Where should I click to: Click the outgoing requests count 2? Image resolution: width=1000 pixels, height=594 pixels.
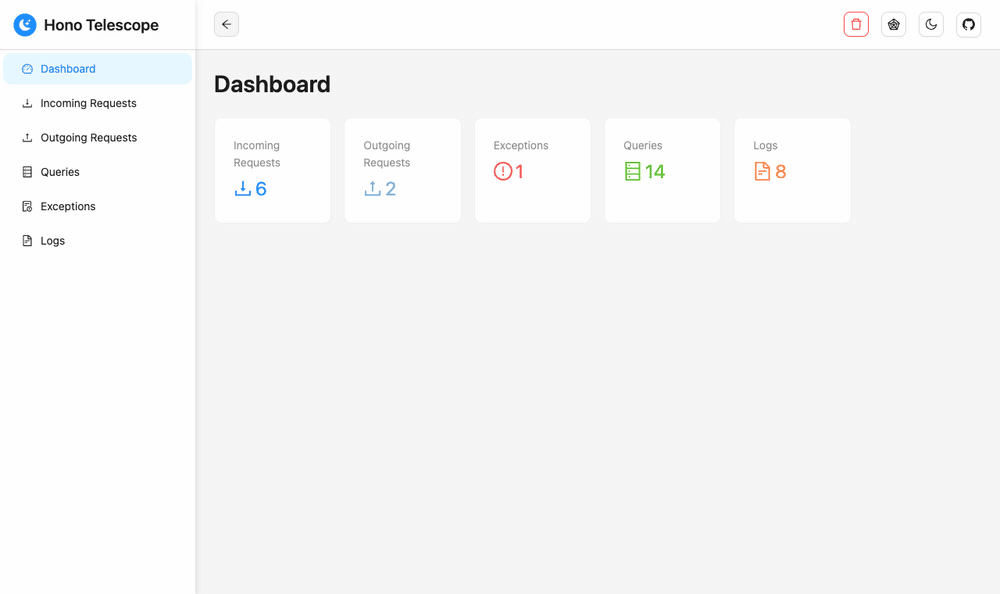[391, 189]
